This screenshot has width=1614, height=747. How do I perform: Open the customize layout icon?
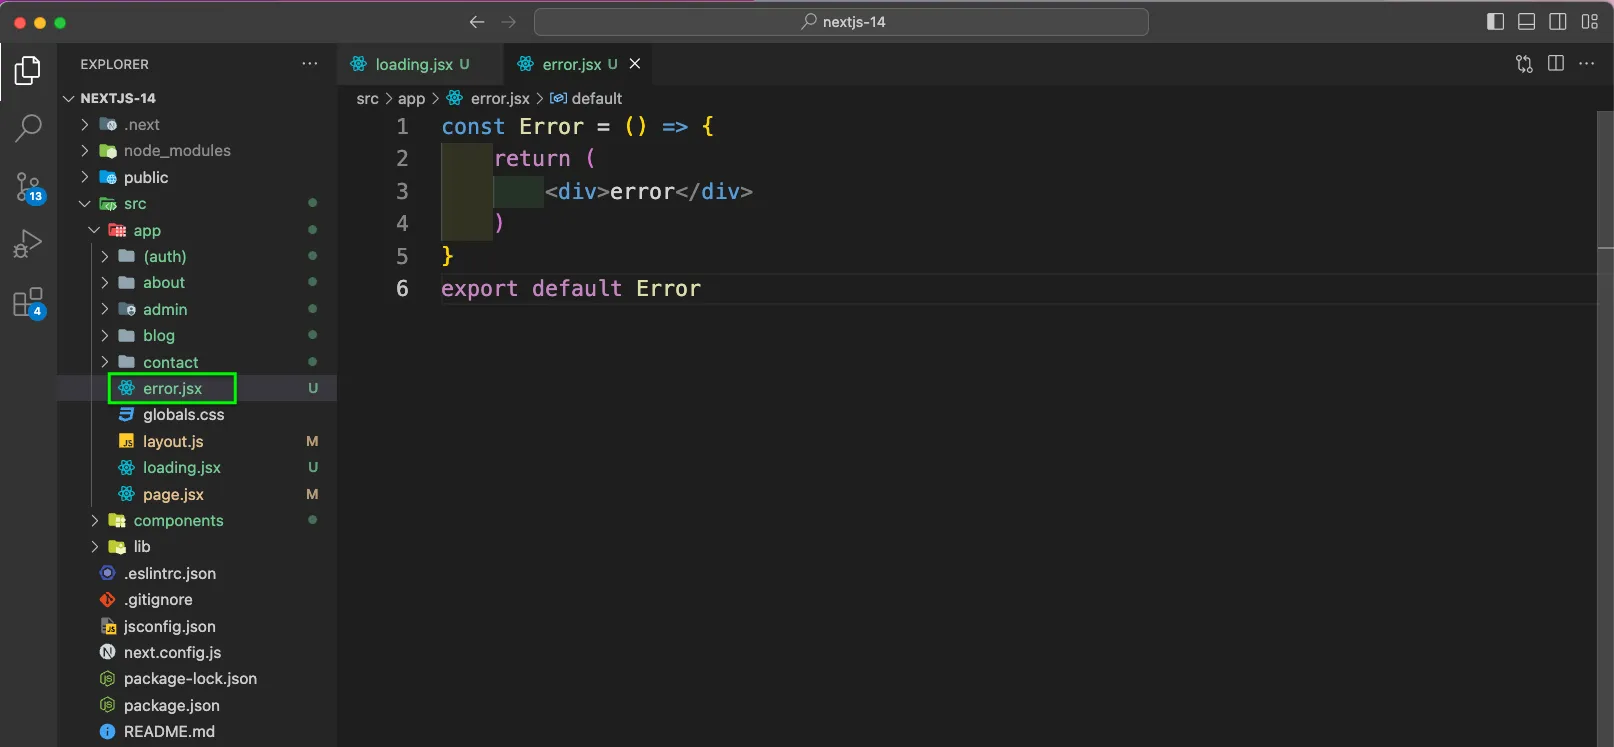(1590, 22)
